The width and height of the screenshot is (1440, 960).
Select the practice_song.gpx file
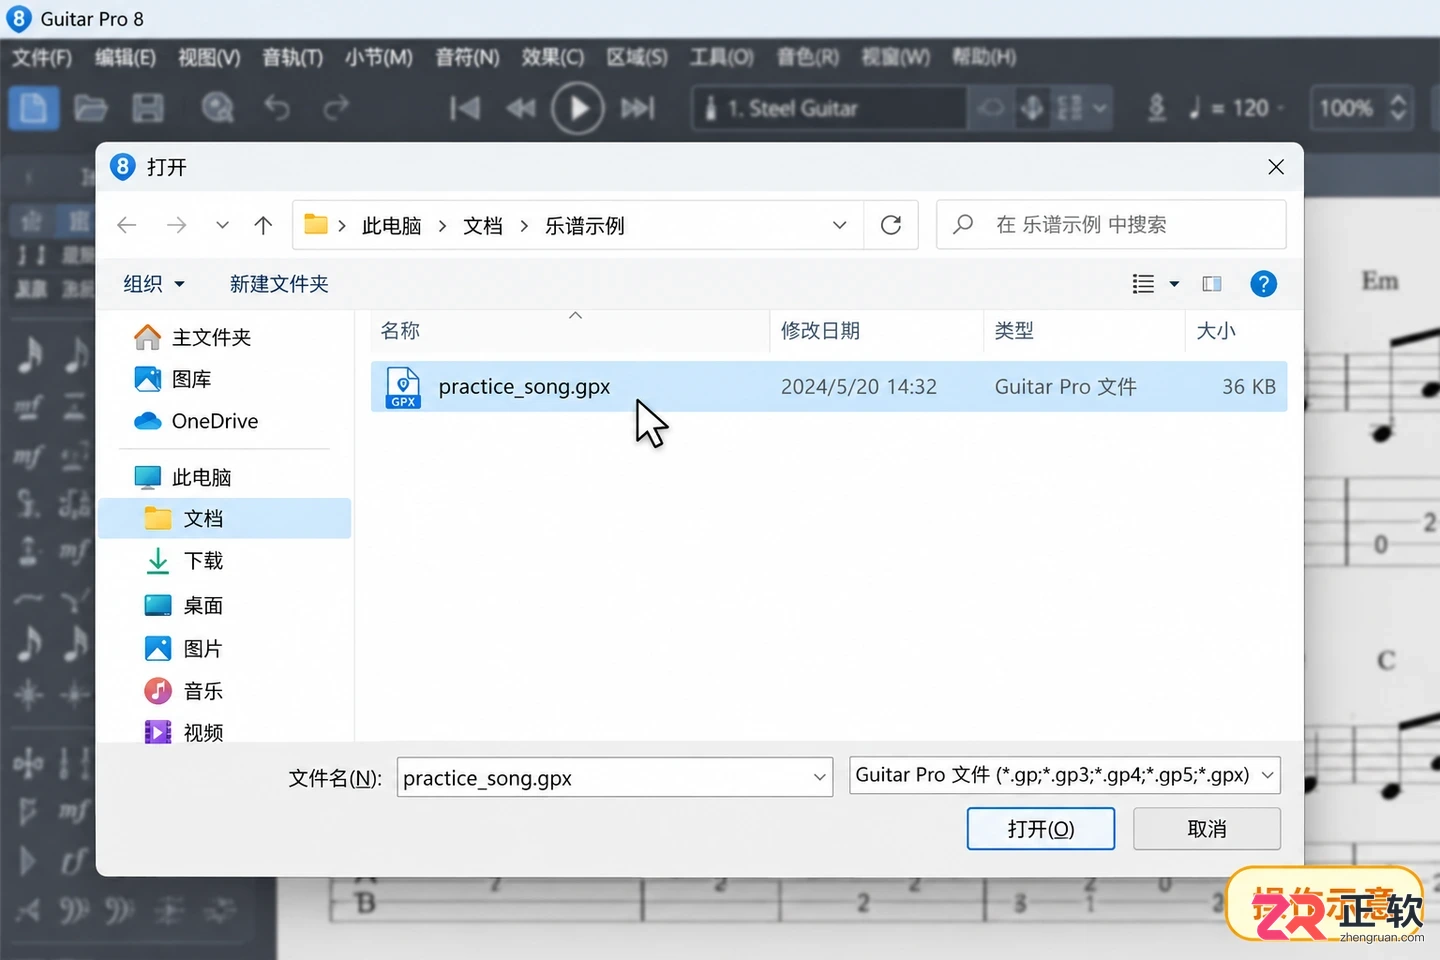pyautogui.click(x=828, y=387)
